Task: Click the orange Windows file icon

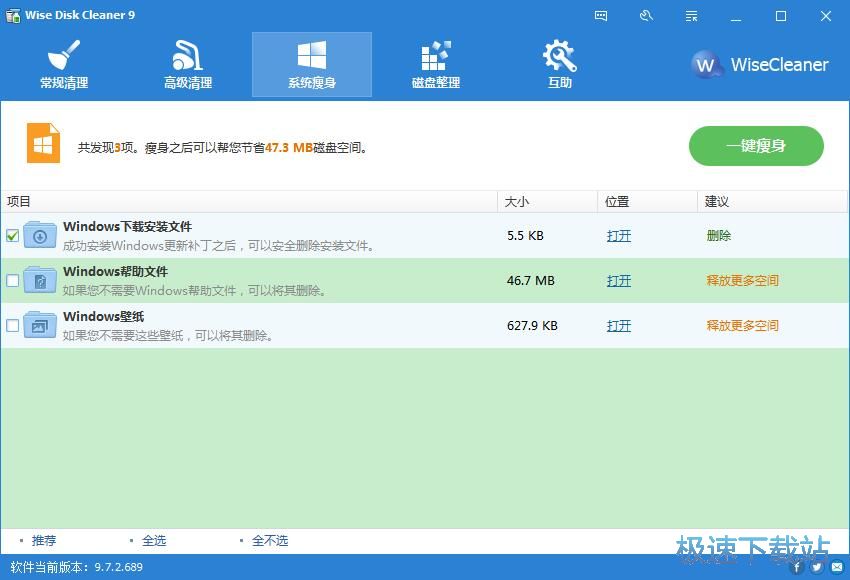Action: [43, 143]
